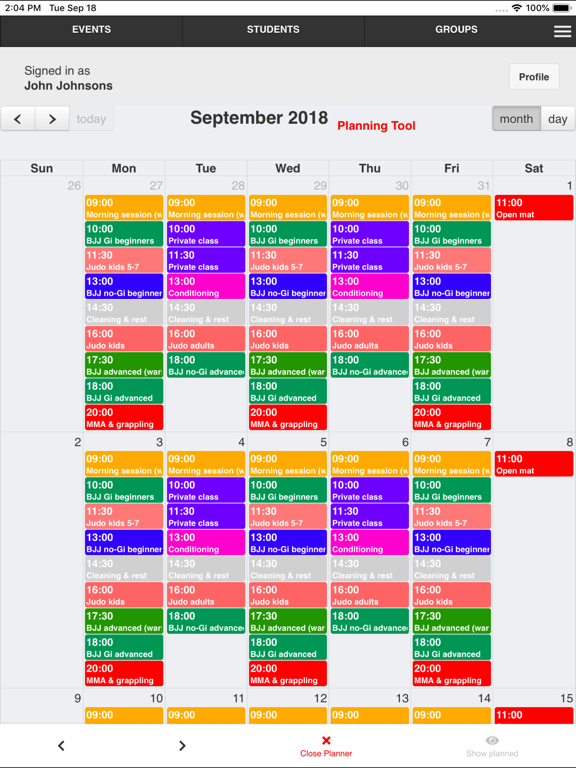
Task: Open Monday 27 BJJ no-Gi beginners 13:00
Action: click(124, 287)
